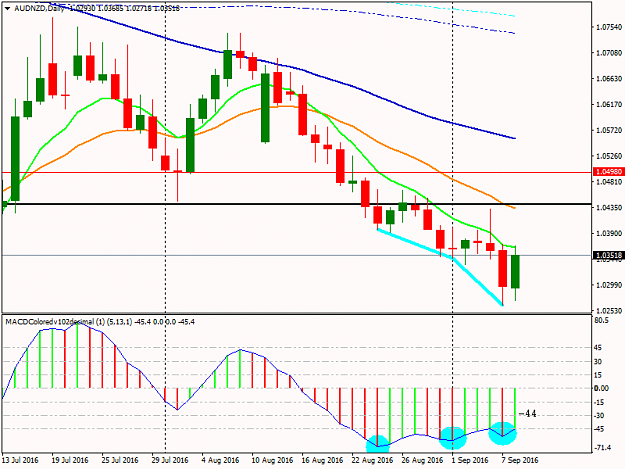Click the 1.06170 price scale value

click(609, 104)
